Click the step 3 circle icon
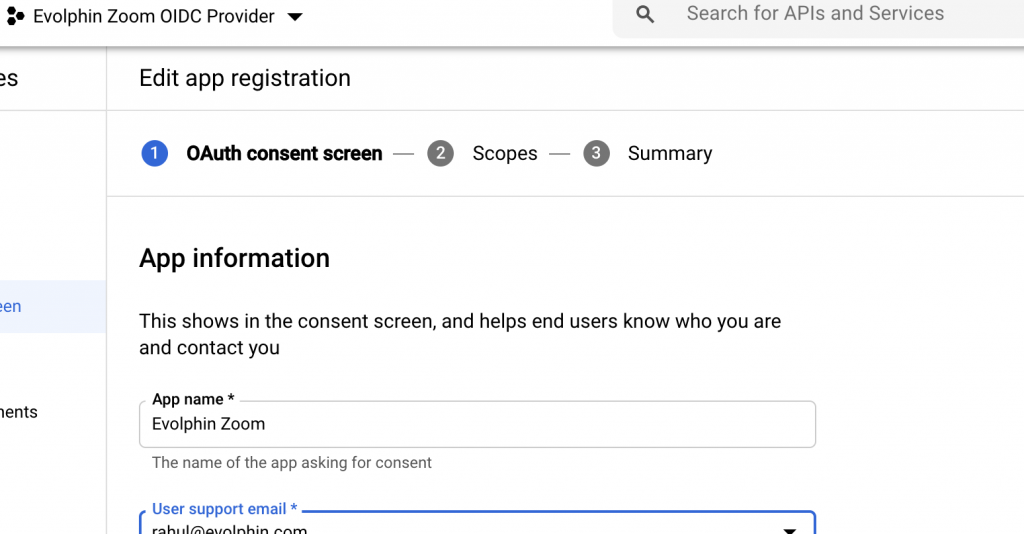Viewport: 1024px width, 534px height. 596,153
